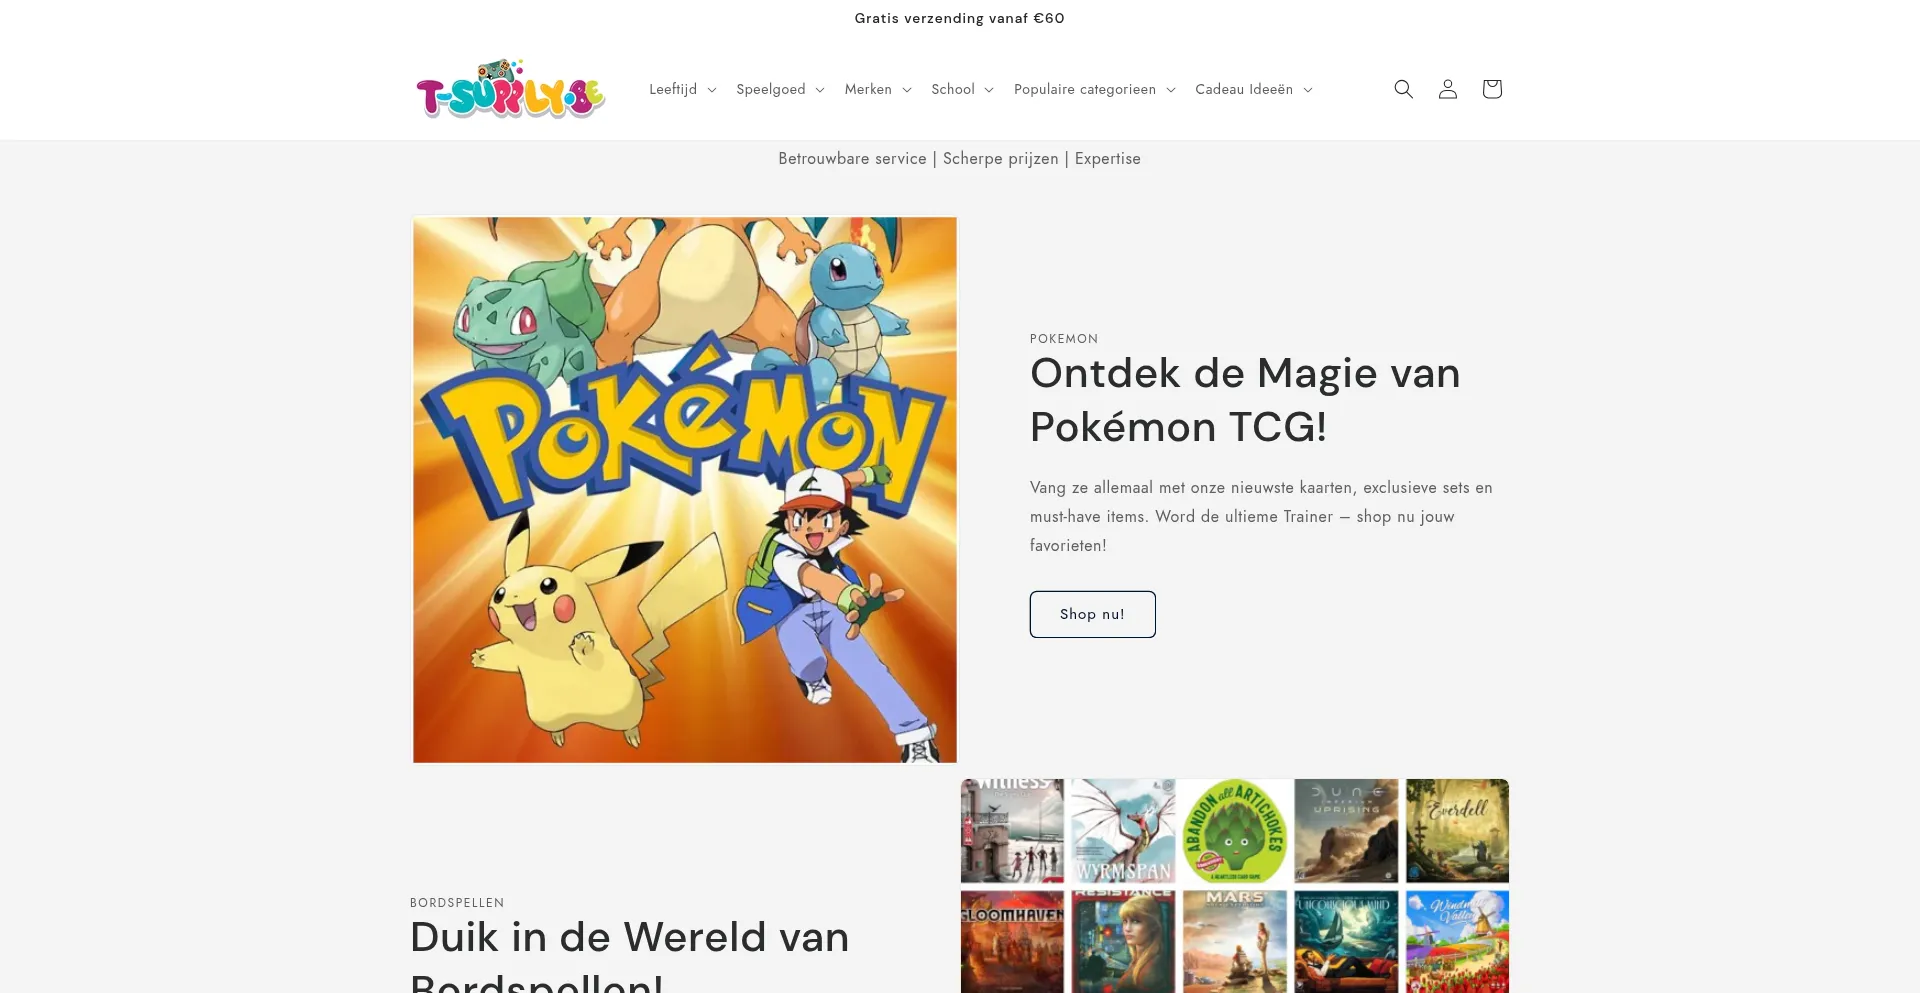Expand the Cadeau Ideeën chevron
This screenshot has width=1920, height=993.
pos(1307,90)
